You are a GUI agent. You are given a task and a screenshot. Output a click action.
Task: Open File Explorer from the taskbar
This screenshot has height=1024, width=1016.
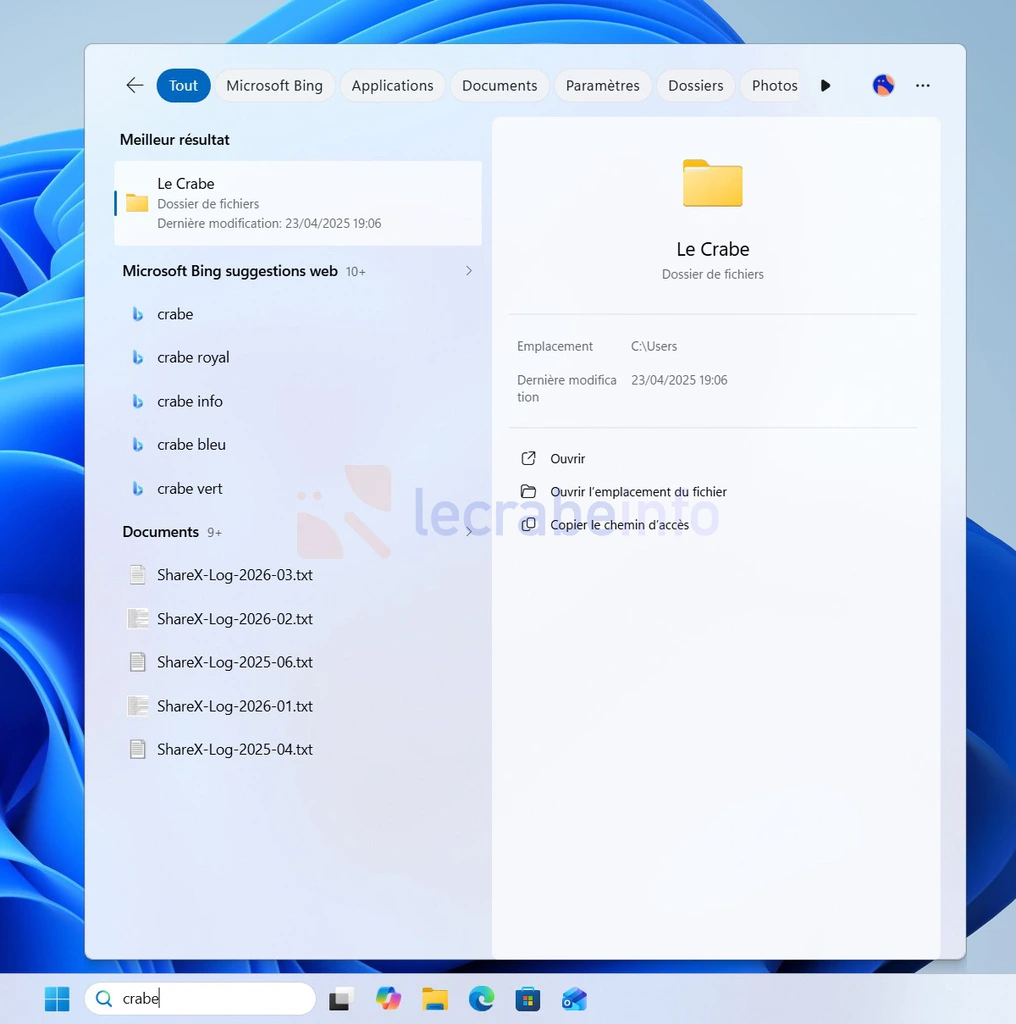pyautogui.click(x=435, y=998)
